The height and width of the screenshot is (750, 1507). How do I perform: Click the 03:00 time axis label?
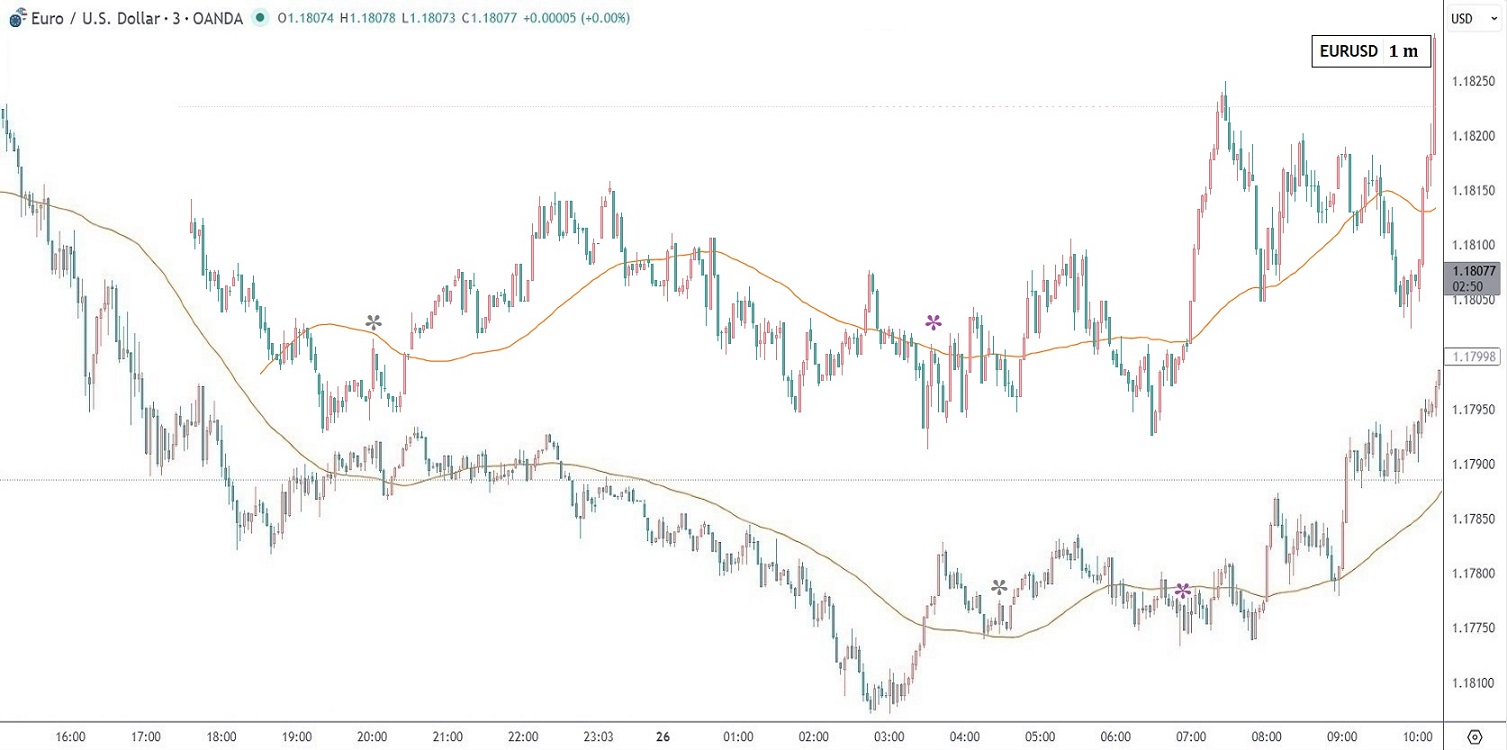(889, 737)
